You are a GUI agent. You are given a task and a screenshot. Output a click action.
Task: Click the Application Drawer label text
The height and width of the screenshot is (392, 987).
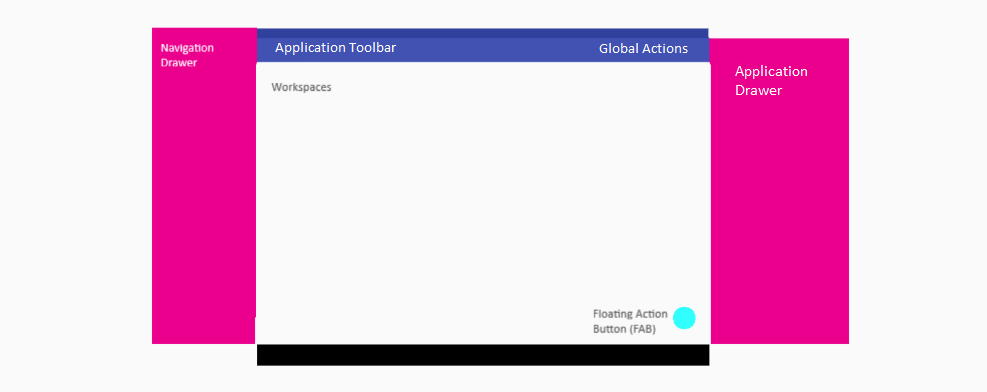pyautogui.click(x=771, y=81)
